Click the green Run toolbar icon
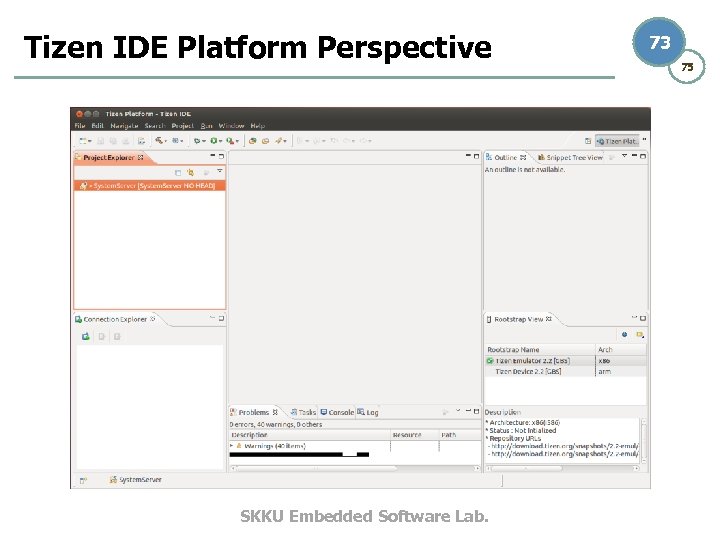 click(214, 141)
